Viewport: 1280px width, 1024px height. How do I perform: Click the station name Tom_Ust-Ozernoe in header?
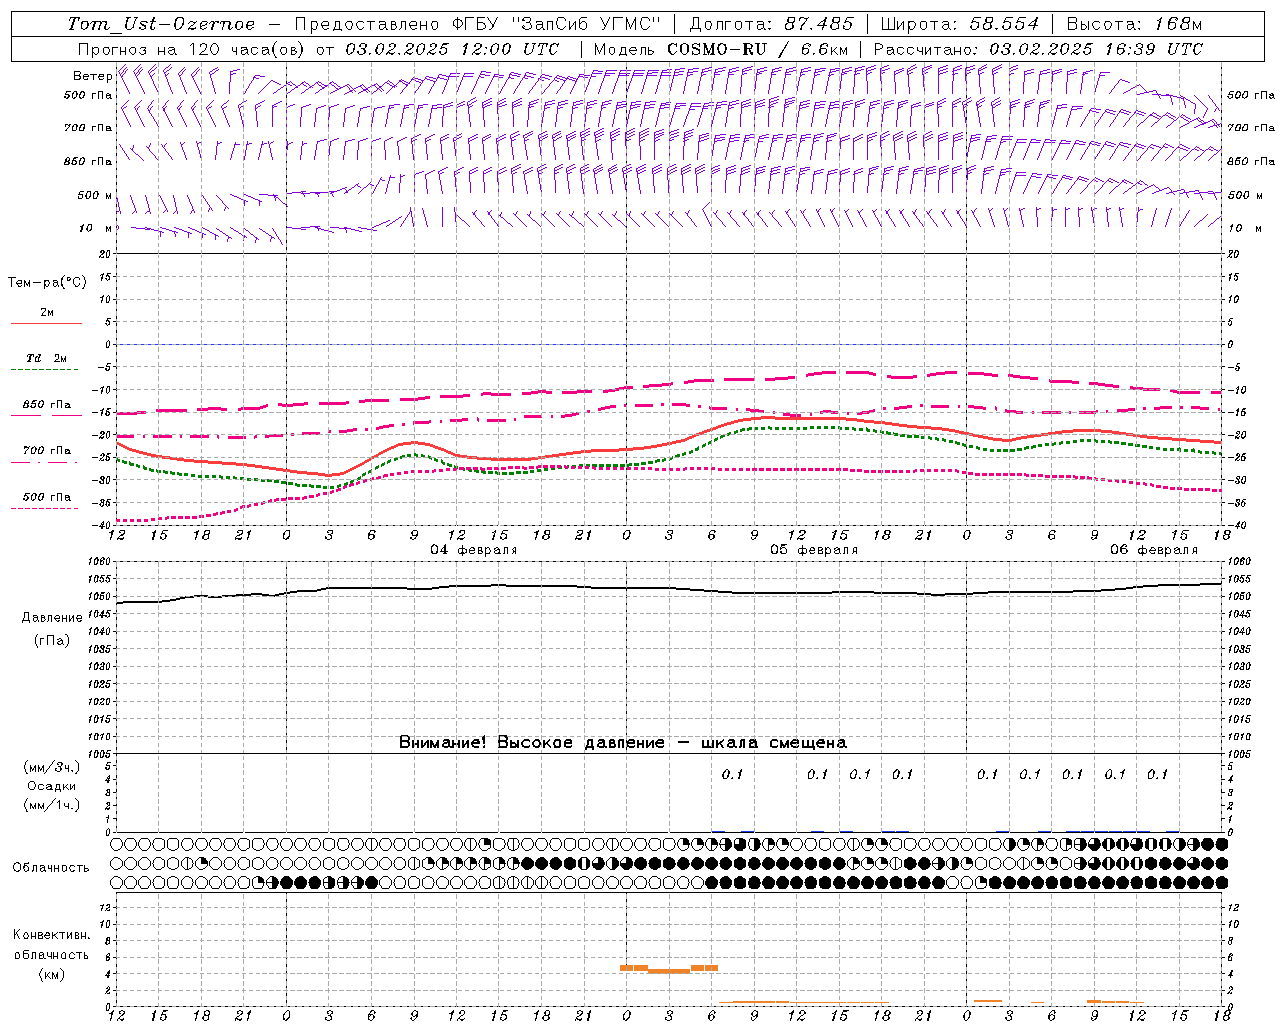pyautogui.click(x=161, y=24)
